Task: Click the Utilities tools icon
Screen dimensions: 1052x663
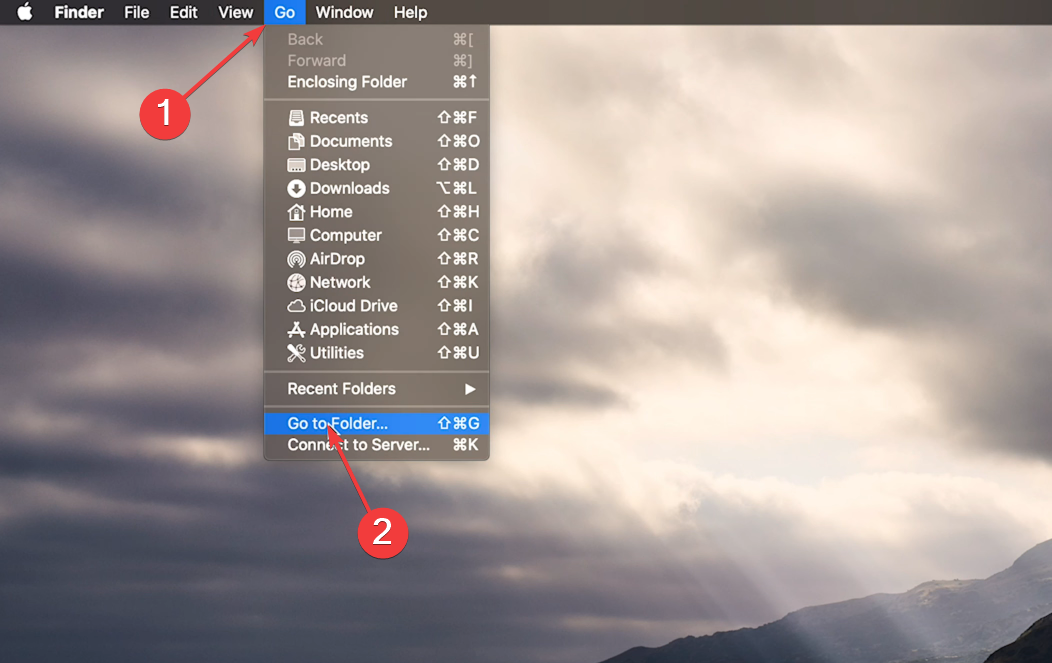Action: pyautogui.click(x=296, y=352)
